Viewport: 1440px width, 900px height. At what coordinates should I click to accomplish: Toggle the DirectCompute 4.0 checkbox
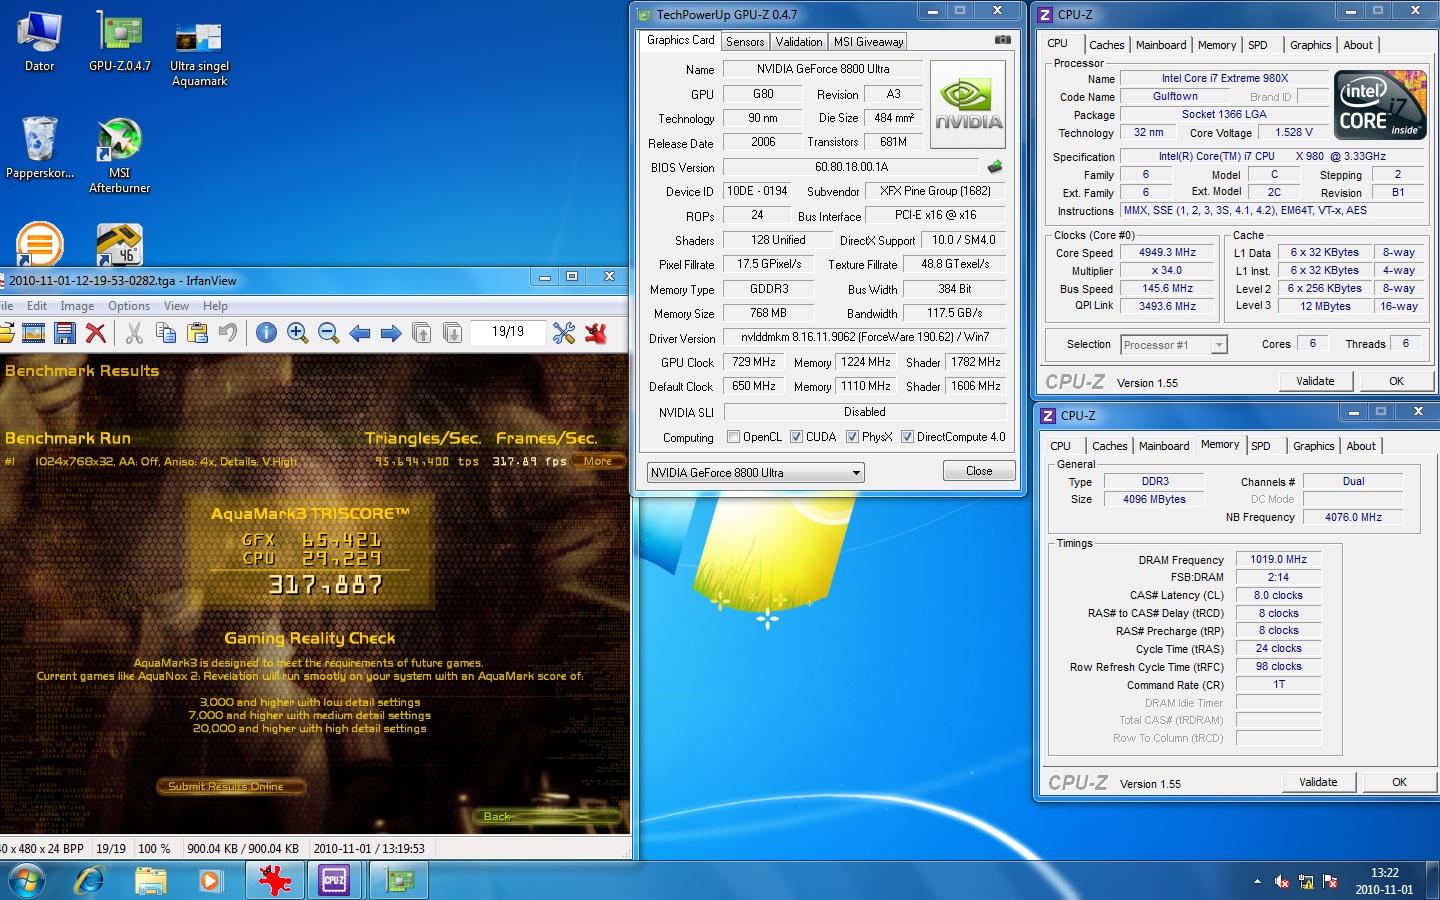pos(907,437)
